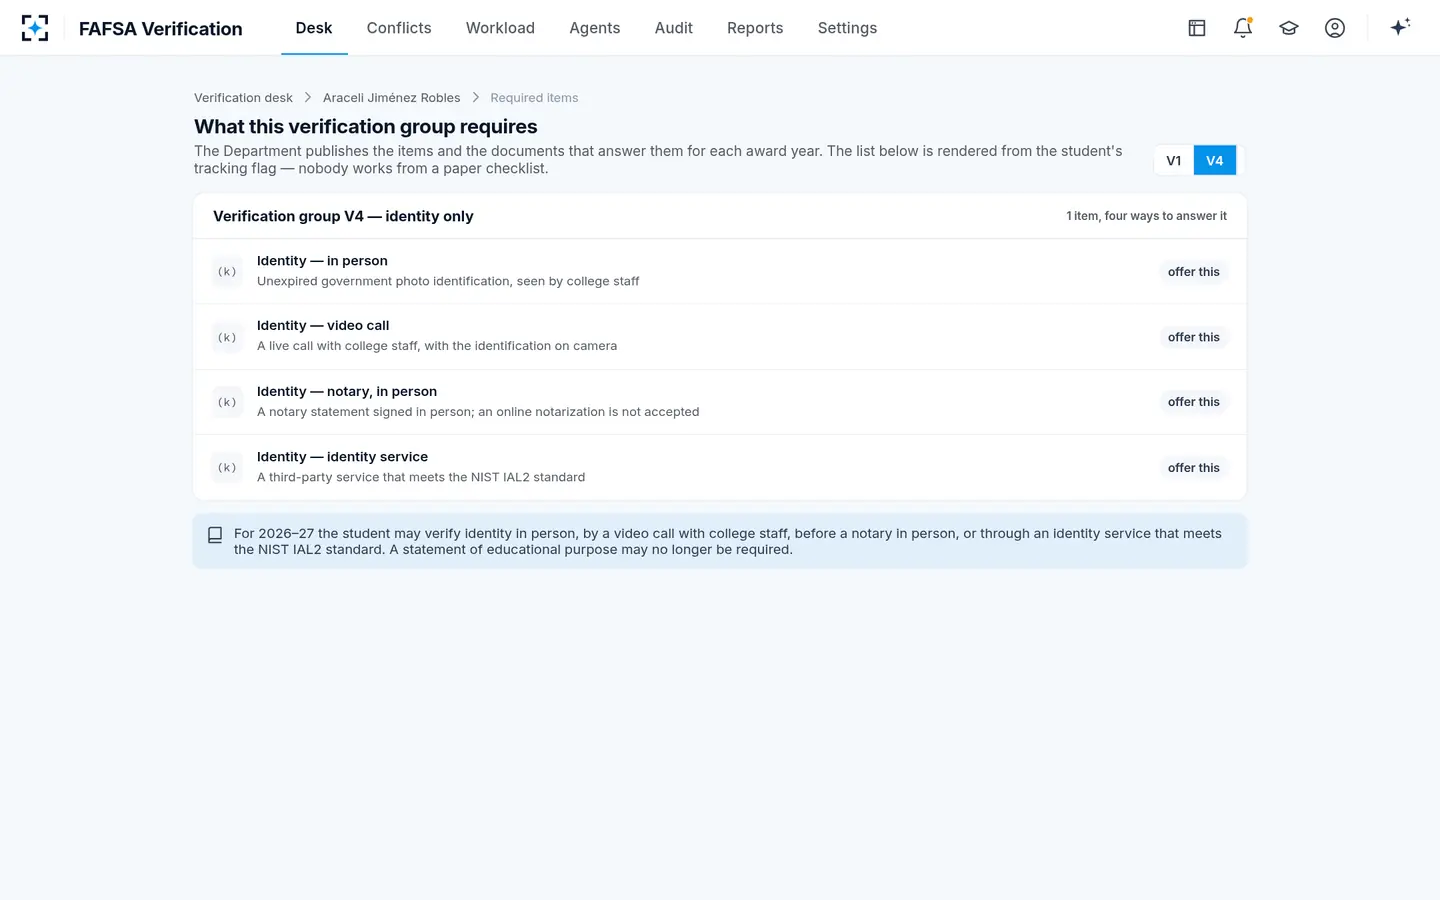Open the Workload tab

pos(500,28)
